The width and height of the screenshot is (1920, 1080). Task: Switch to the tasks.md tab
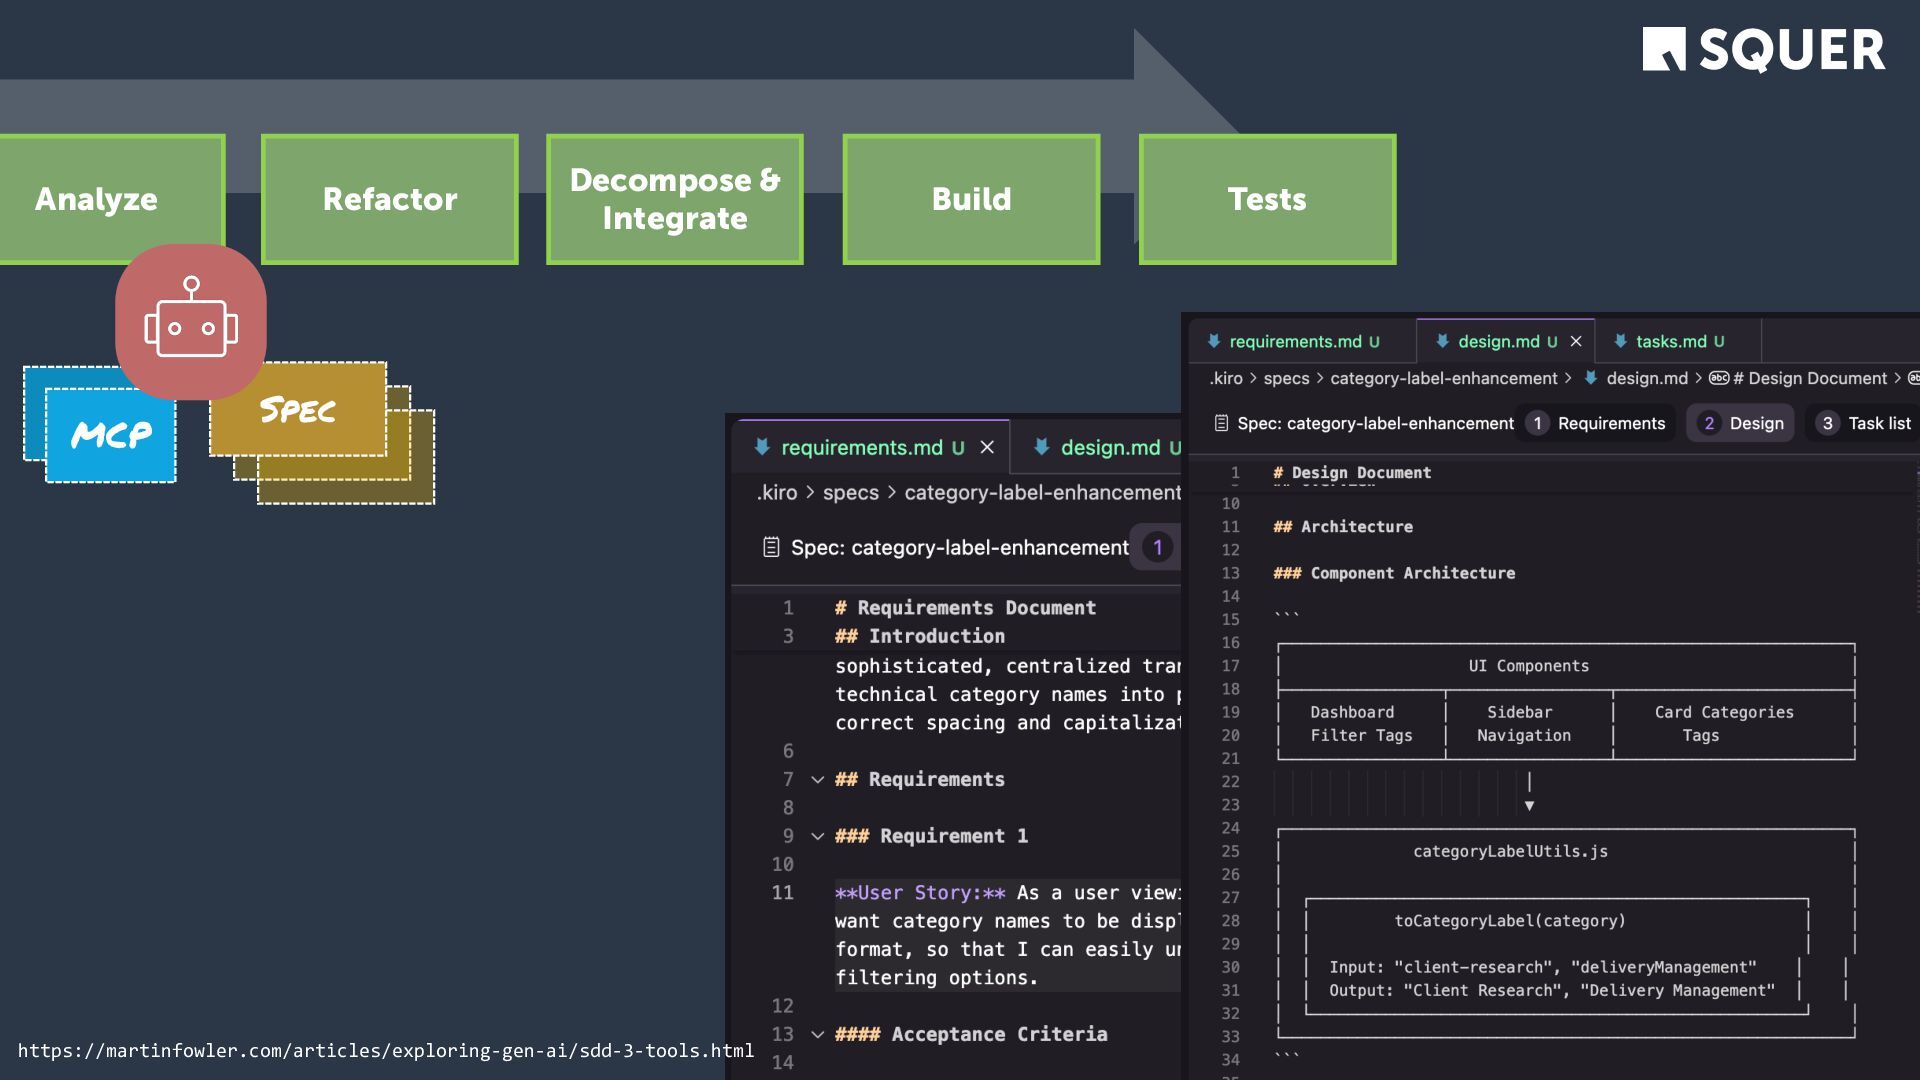[x=1671, y=341]
